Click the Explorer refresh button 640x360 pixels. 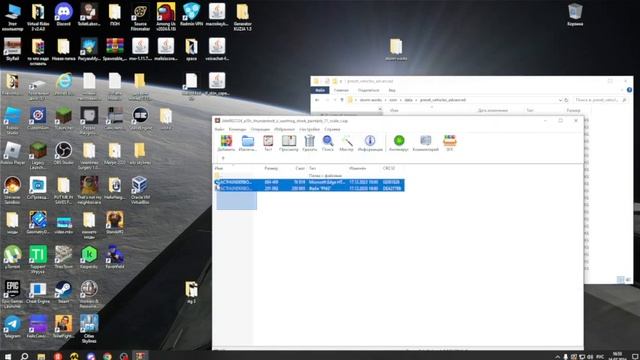(x=566, y=100)
